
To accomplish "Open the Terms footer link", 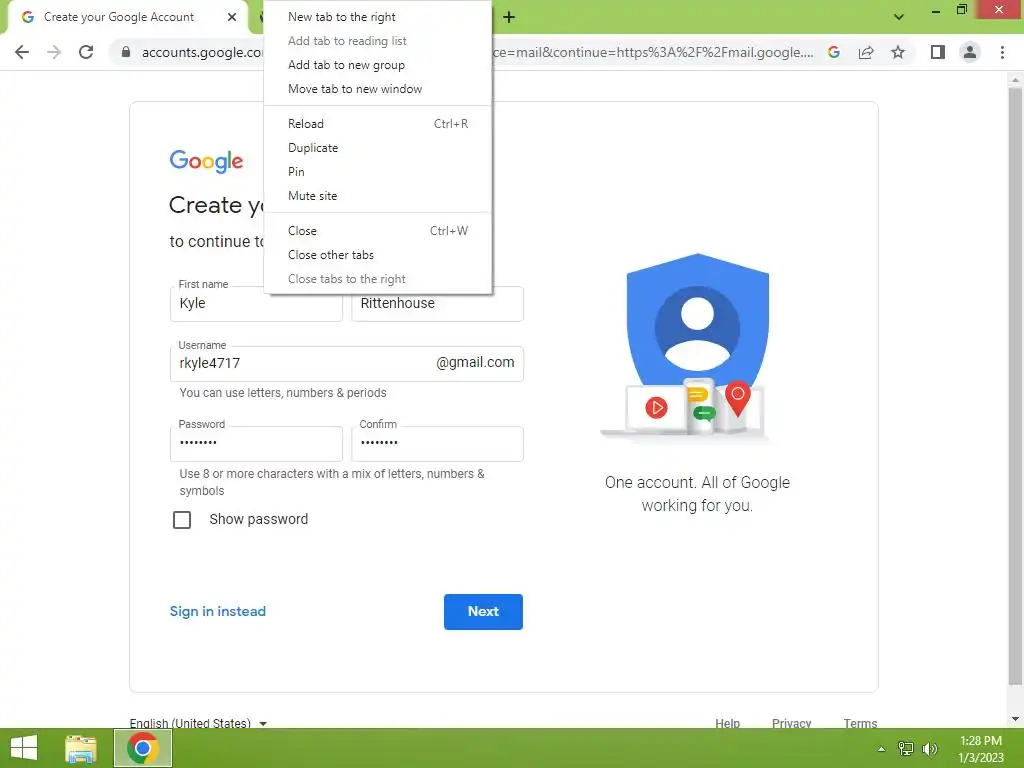I will pos(860,723).
